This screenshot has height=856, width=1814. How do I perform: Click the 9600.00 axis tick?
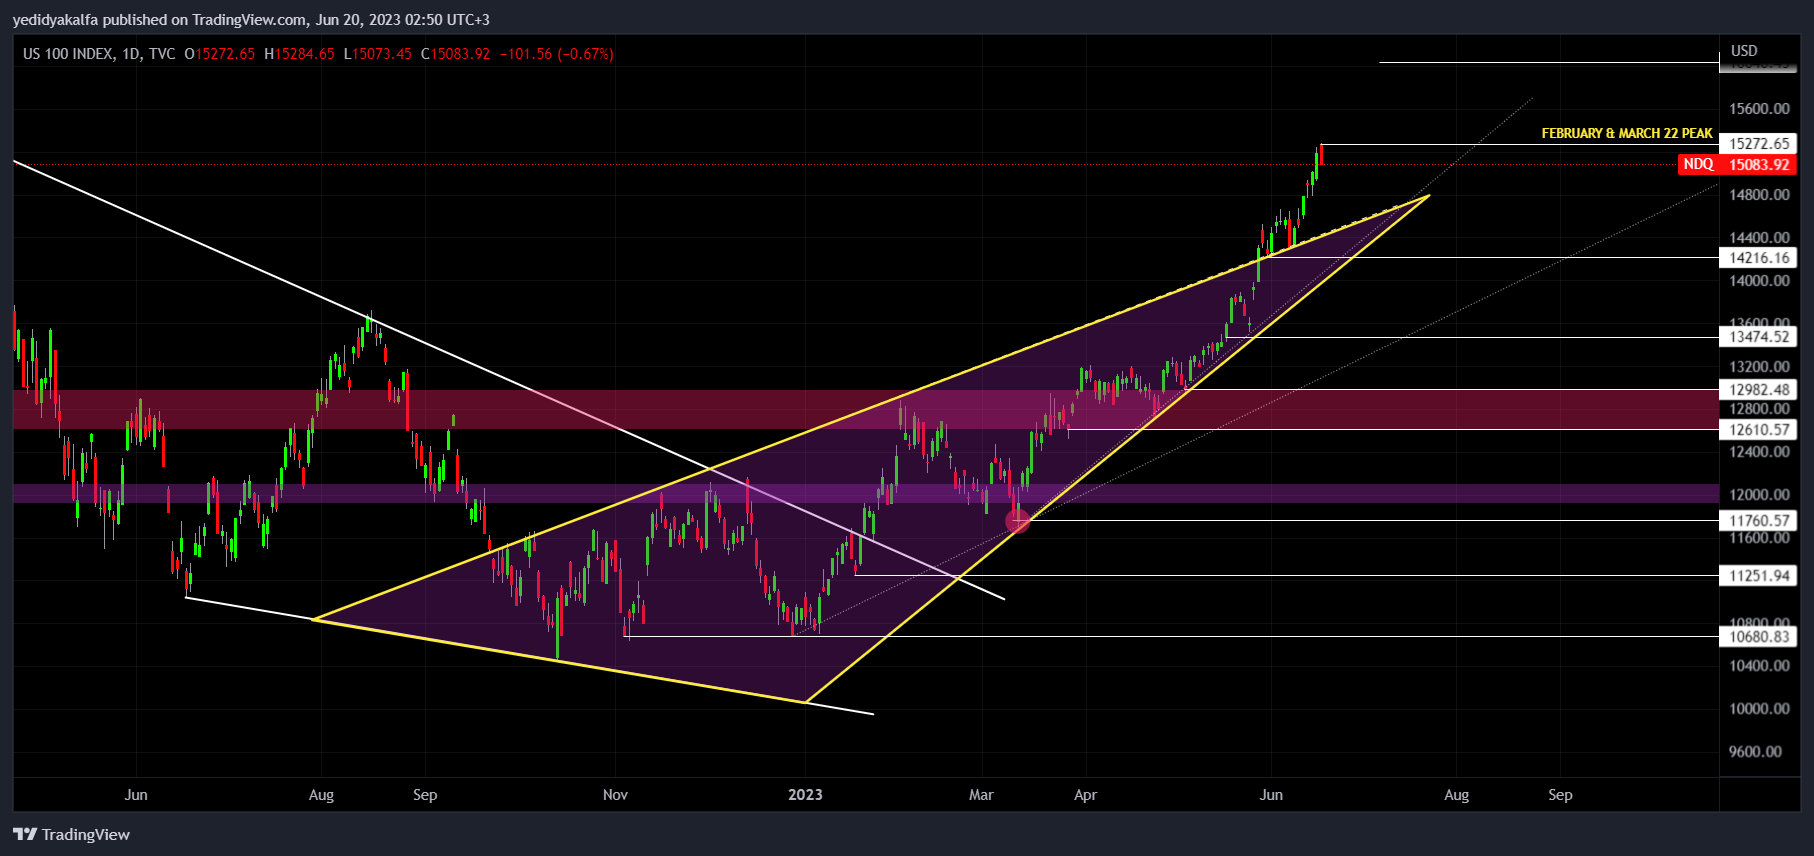[1755, 752]
